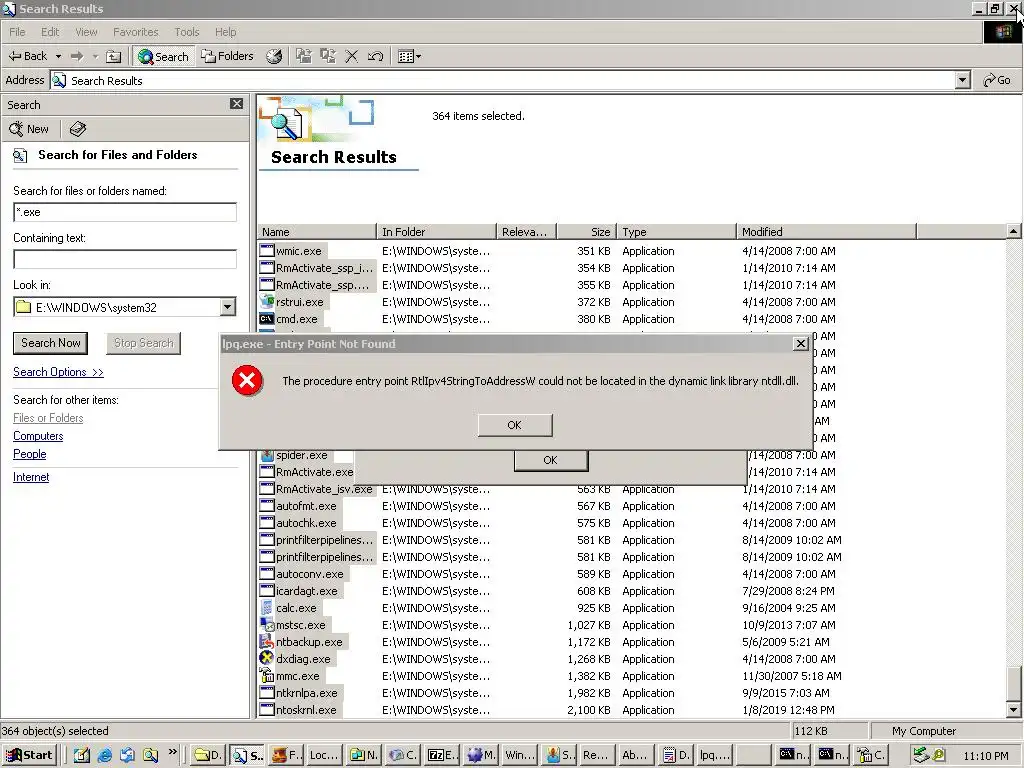Open the Tools menu
1024x768 pixels.
click(x=187, y=32)
